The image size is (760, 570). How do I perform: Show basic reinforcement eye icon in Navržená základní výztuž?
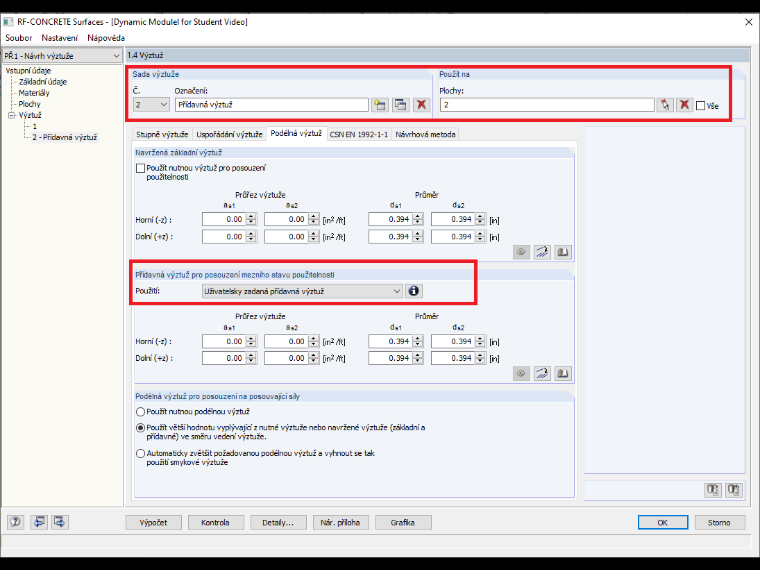click(521, 252)
